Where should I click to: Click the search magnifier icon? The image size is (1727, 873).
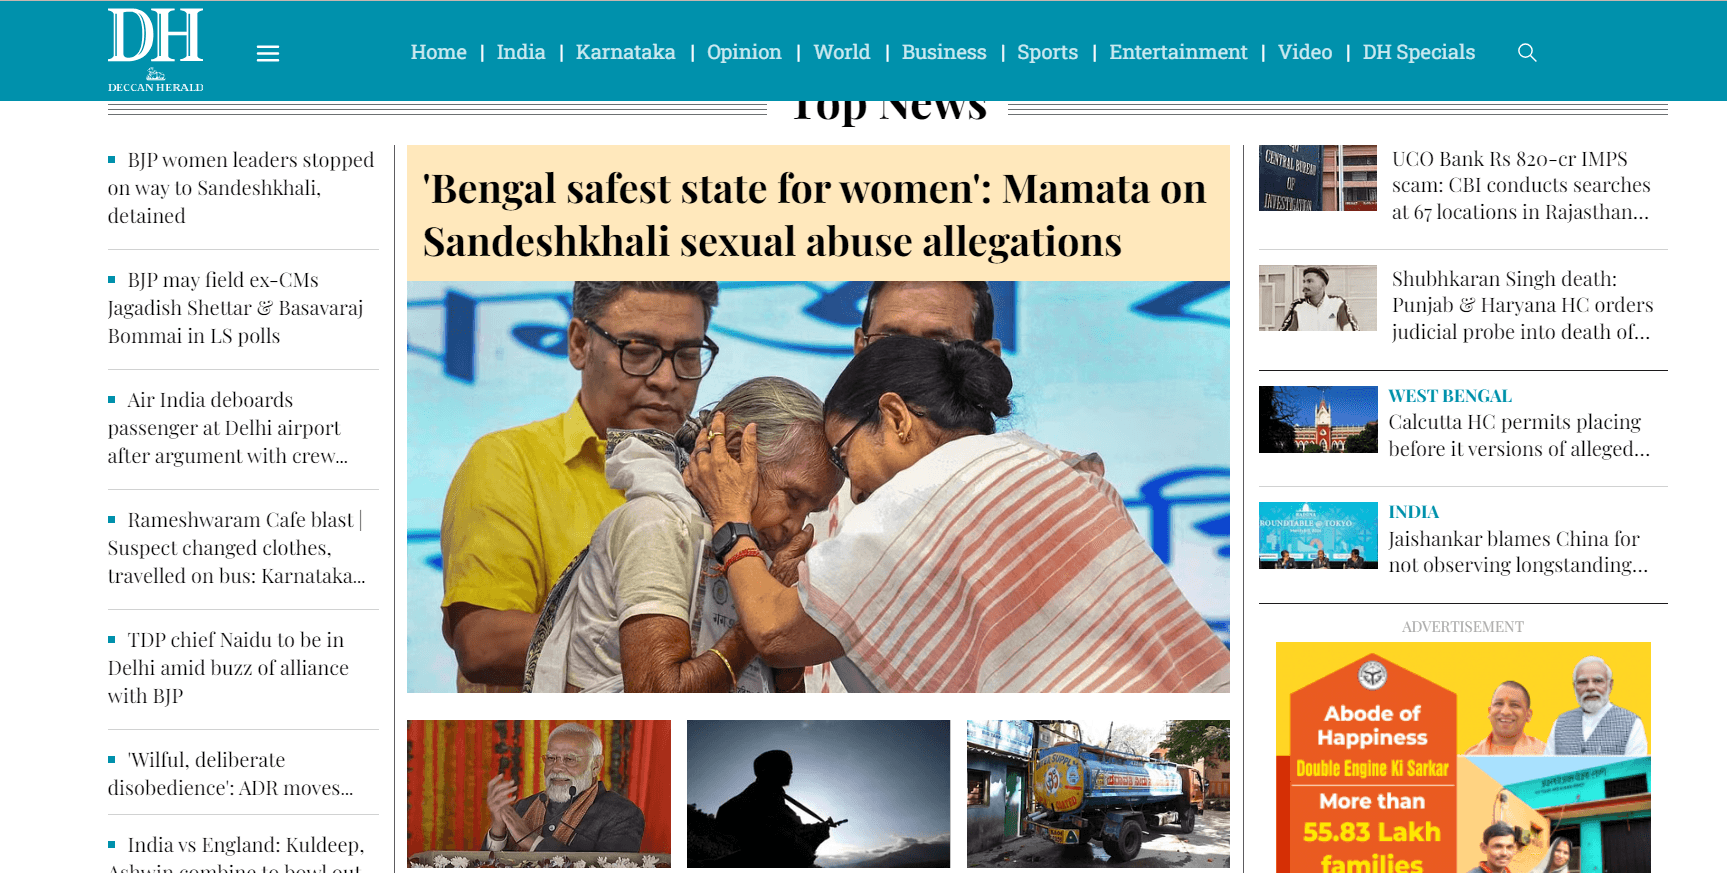1526,52
